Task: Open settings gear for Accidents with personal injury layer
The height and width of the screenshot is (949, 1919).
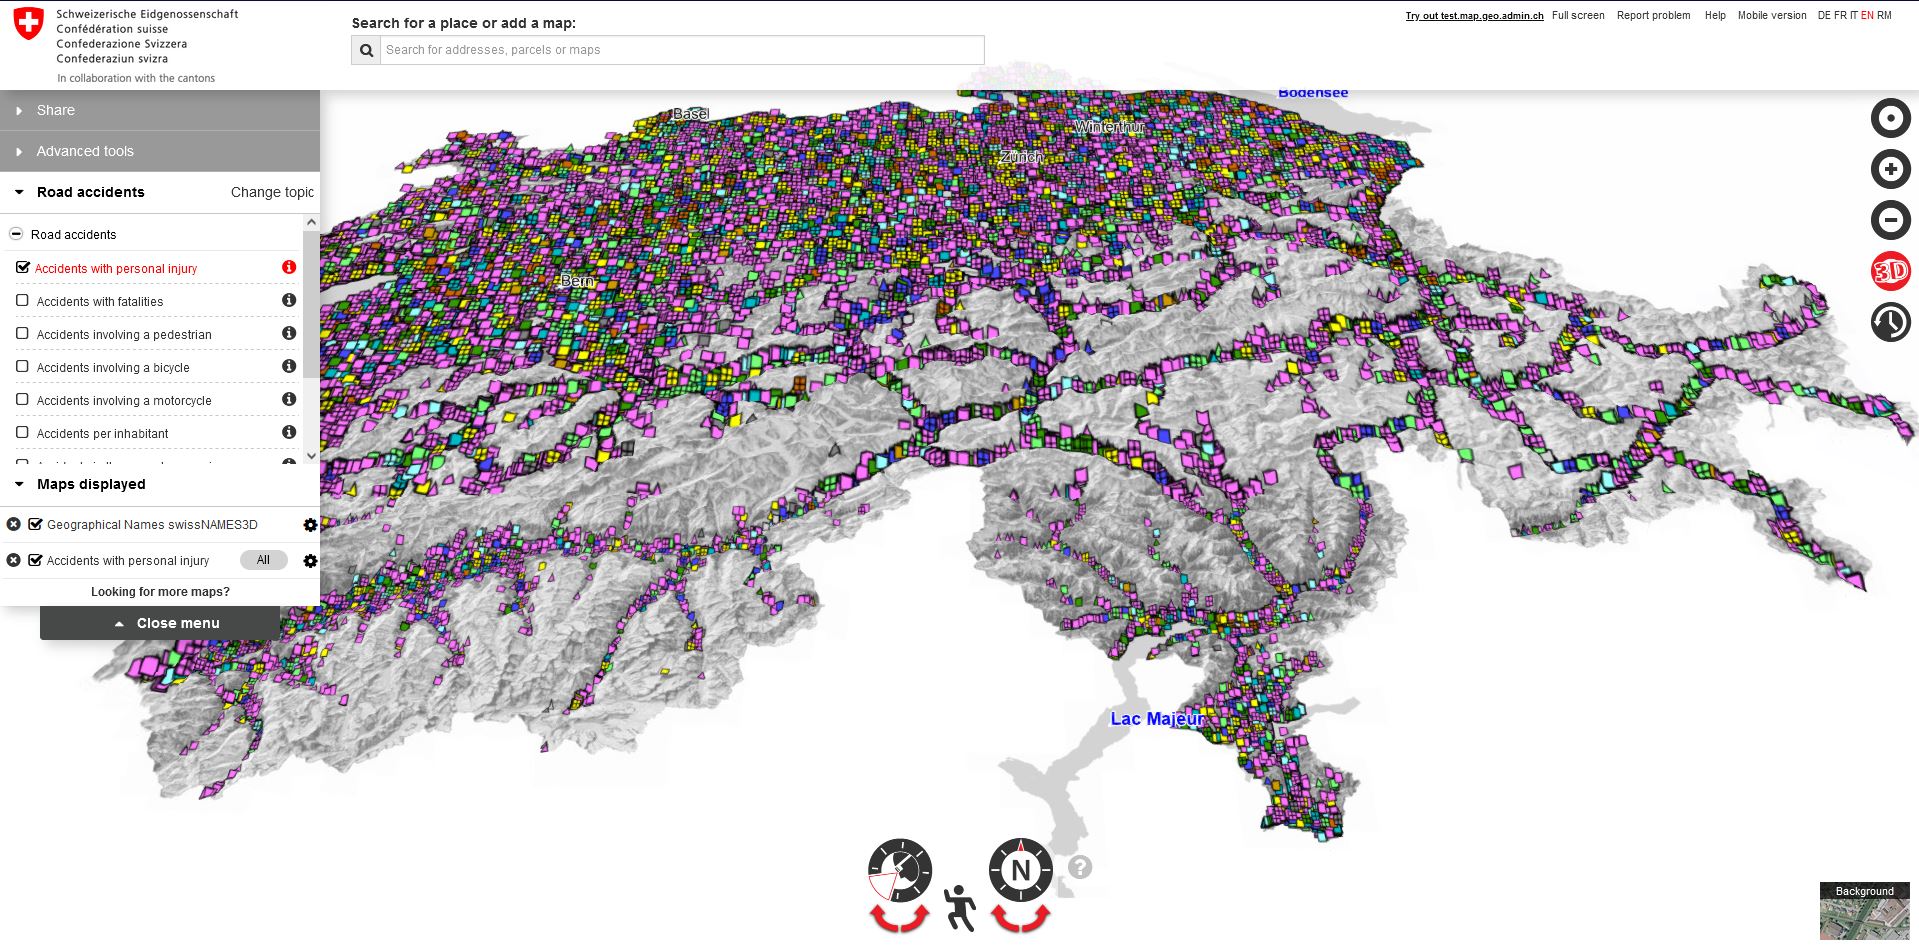Action: point(310,561)
